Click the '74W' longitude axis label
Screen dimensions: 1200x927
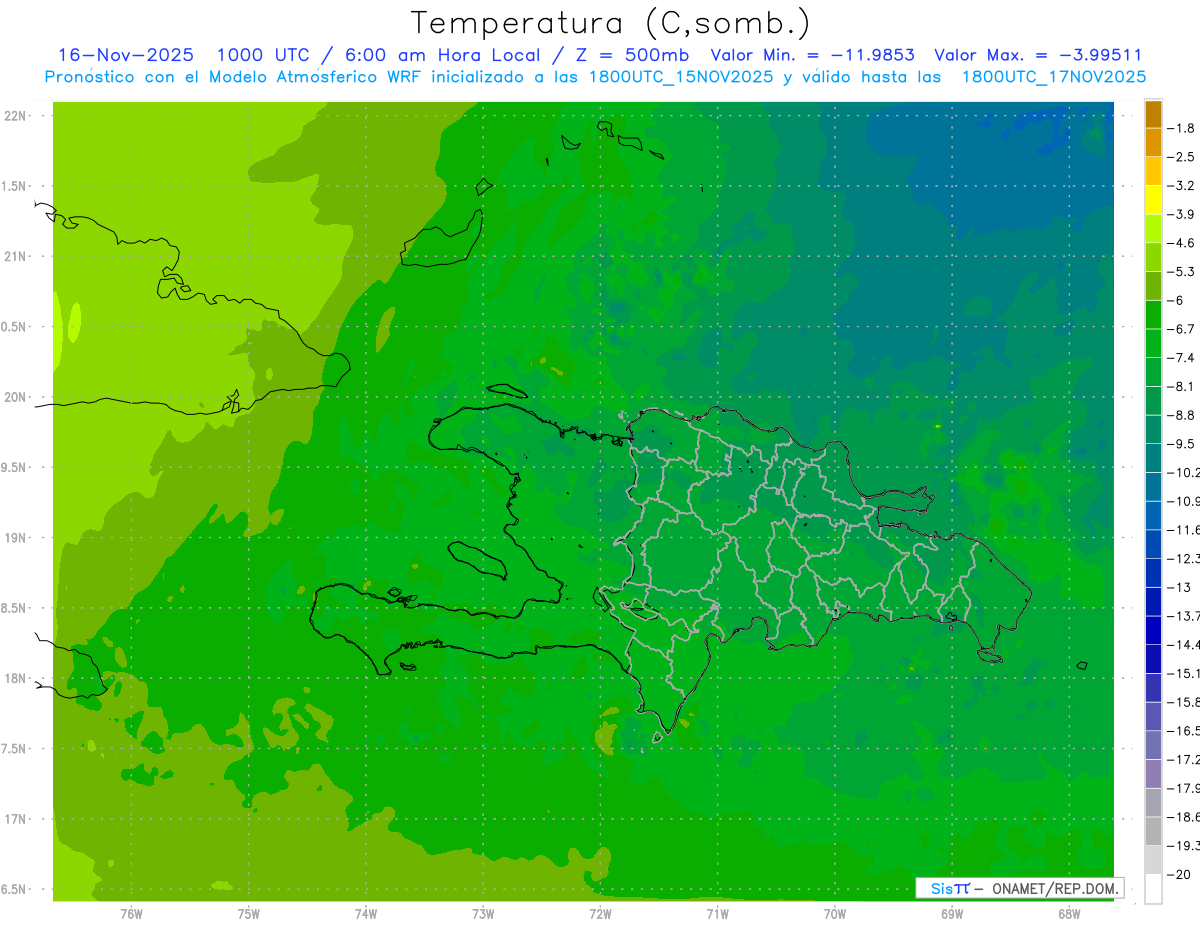click(365, 913)
